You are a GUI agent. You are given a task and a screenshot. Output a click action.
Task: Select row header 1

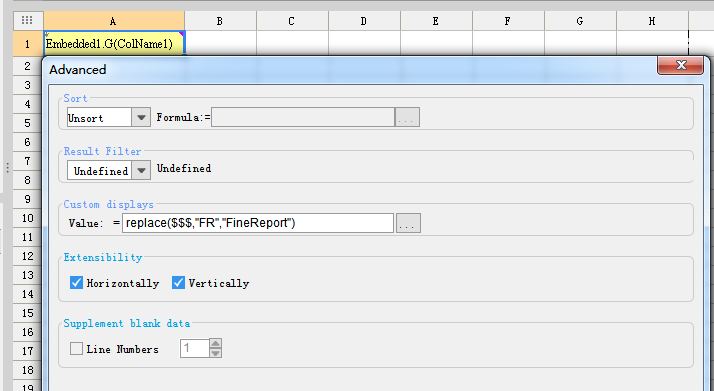28,44
